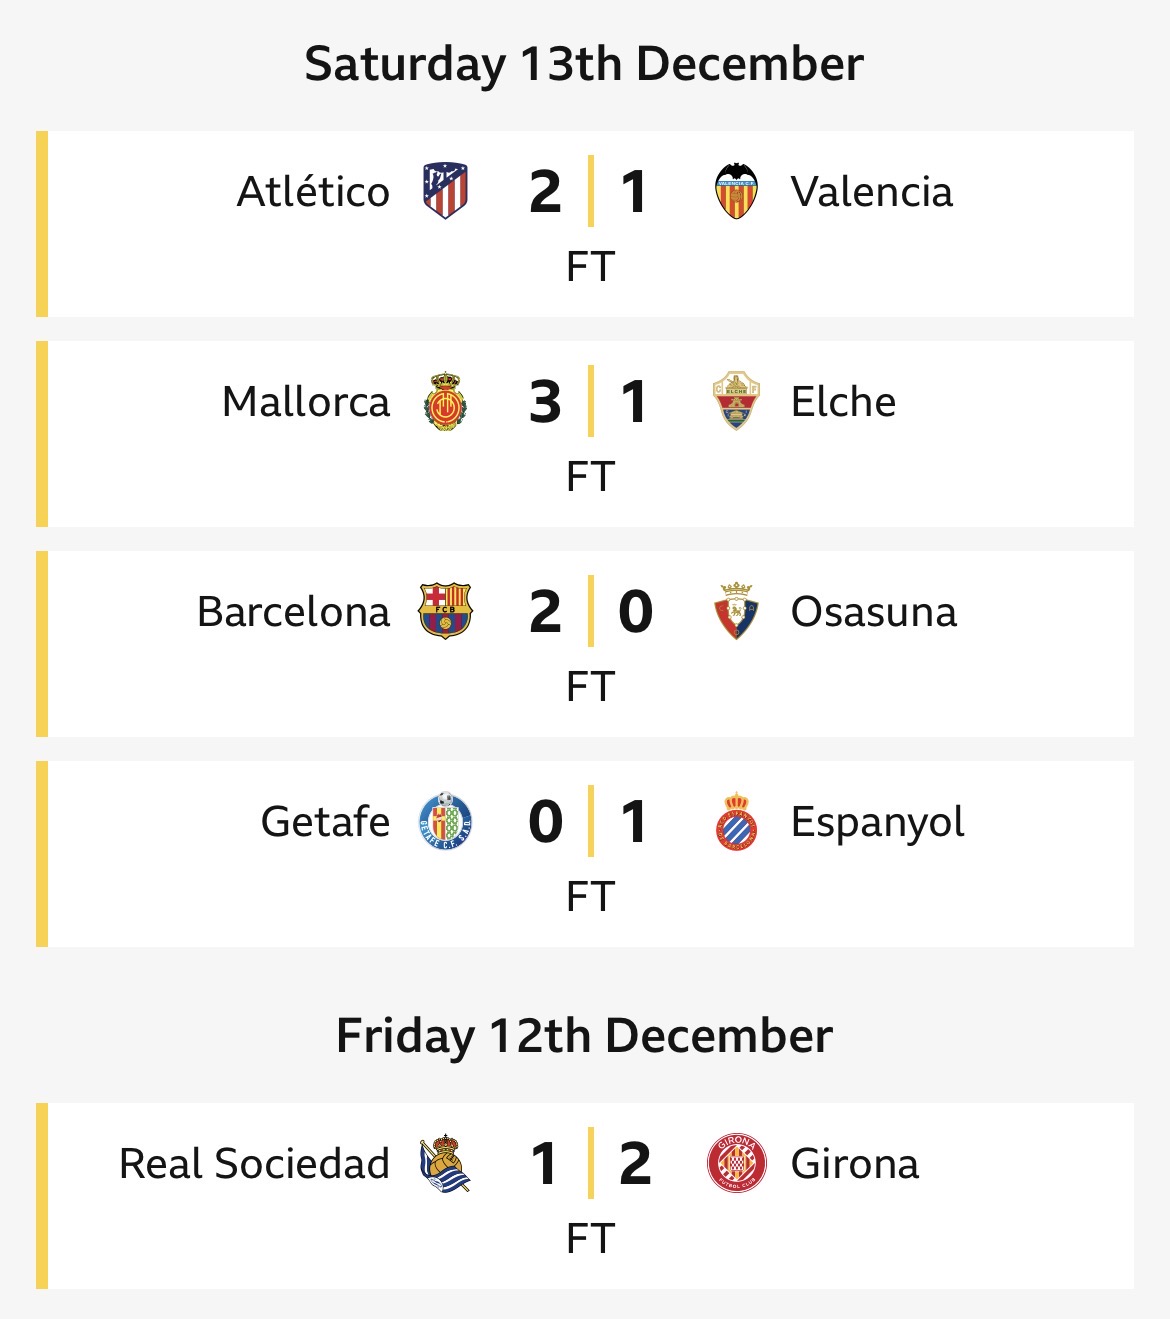1170x1319 pixels.
Task: Click the Mallorca club crest
Action: pyautogui.click(x=445, y=401)
